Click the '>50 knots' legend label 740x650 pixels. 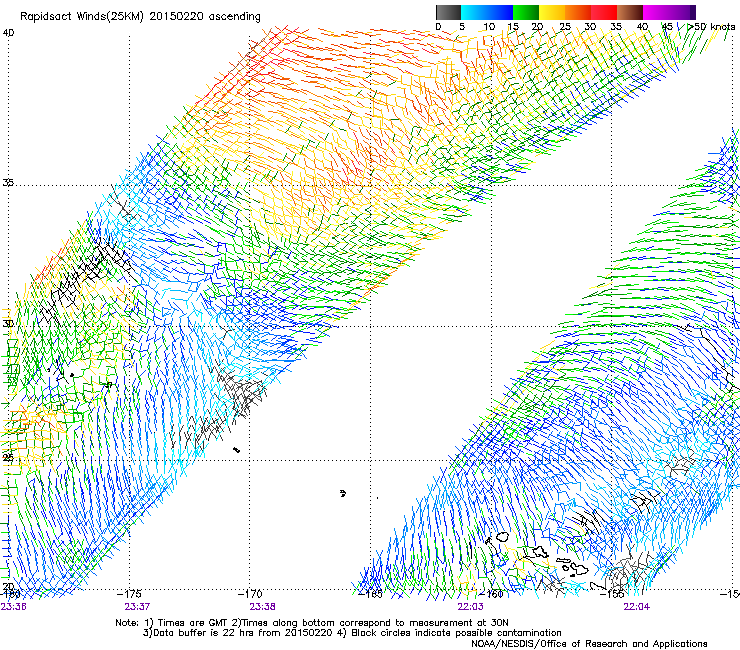711,27
